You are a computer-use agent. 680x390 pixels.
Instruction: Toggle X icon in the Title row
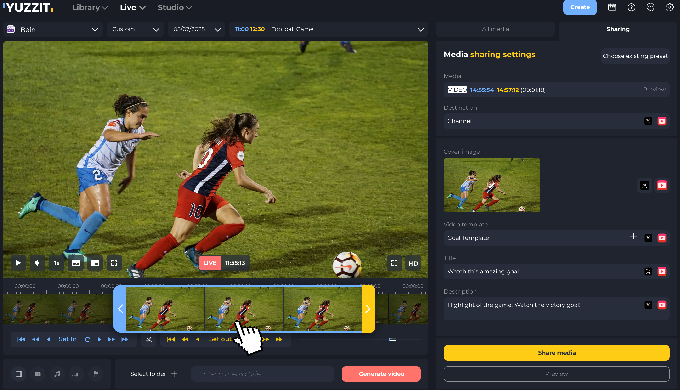pos(648,272)
